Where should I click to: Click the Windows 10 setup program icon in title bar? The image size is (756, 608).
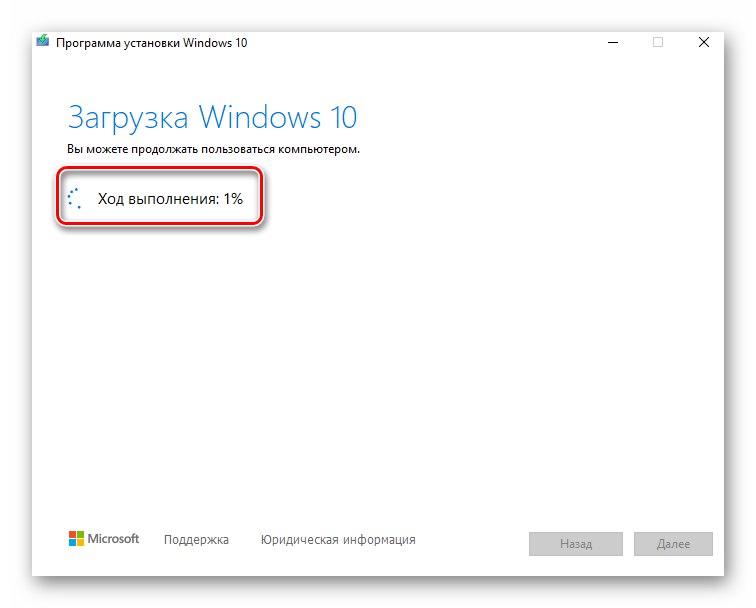tap(43, 41)
